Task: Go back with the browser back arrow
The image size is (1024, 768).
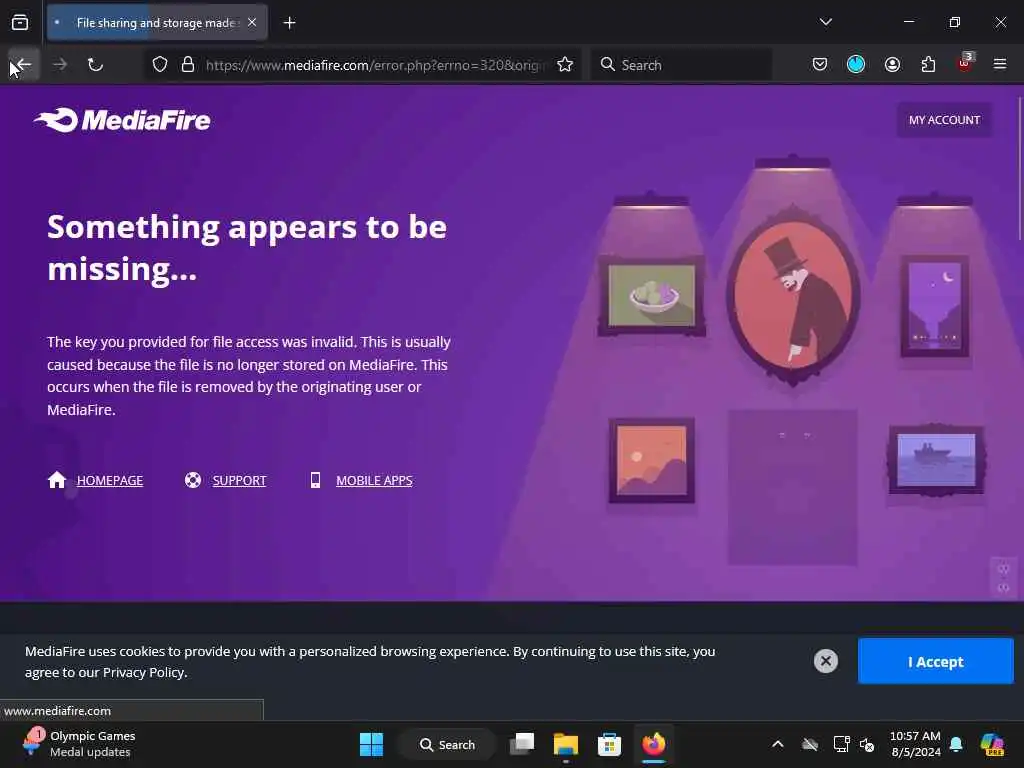Action: coord(24,65)
